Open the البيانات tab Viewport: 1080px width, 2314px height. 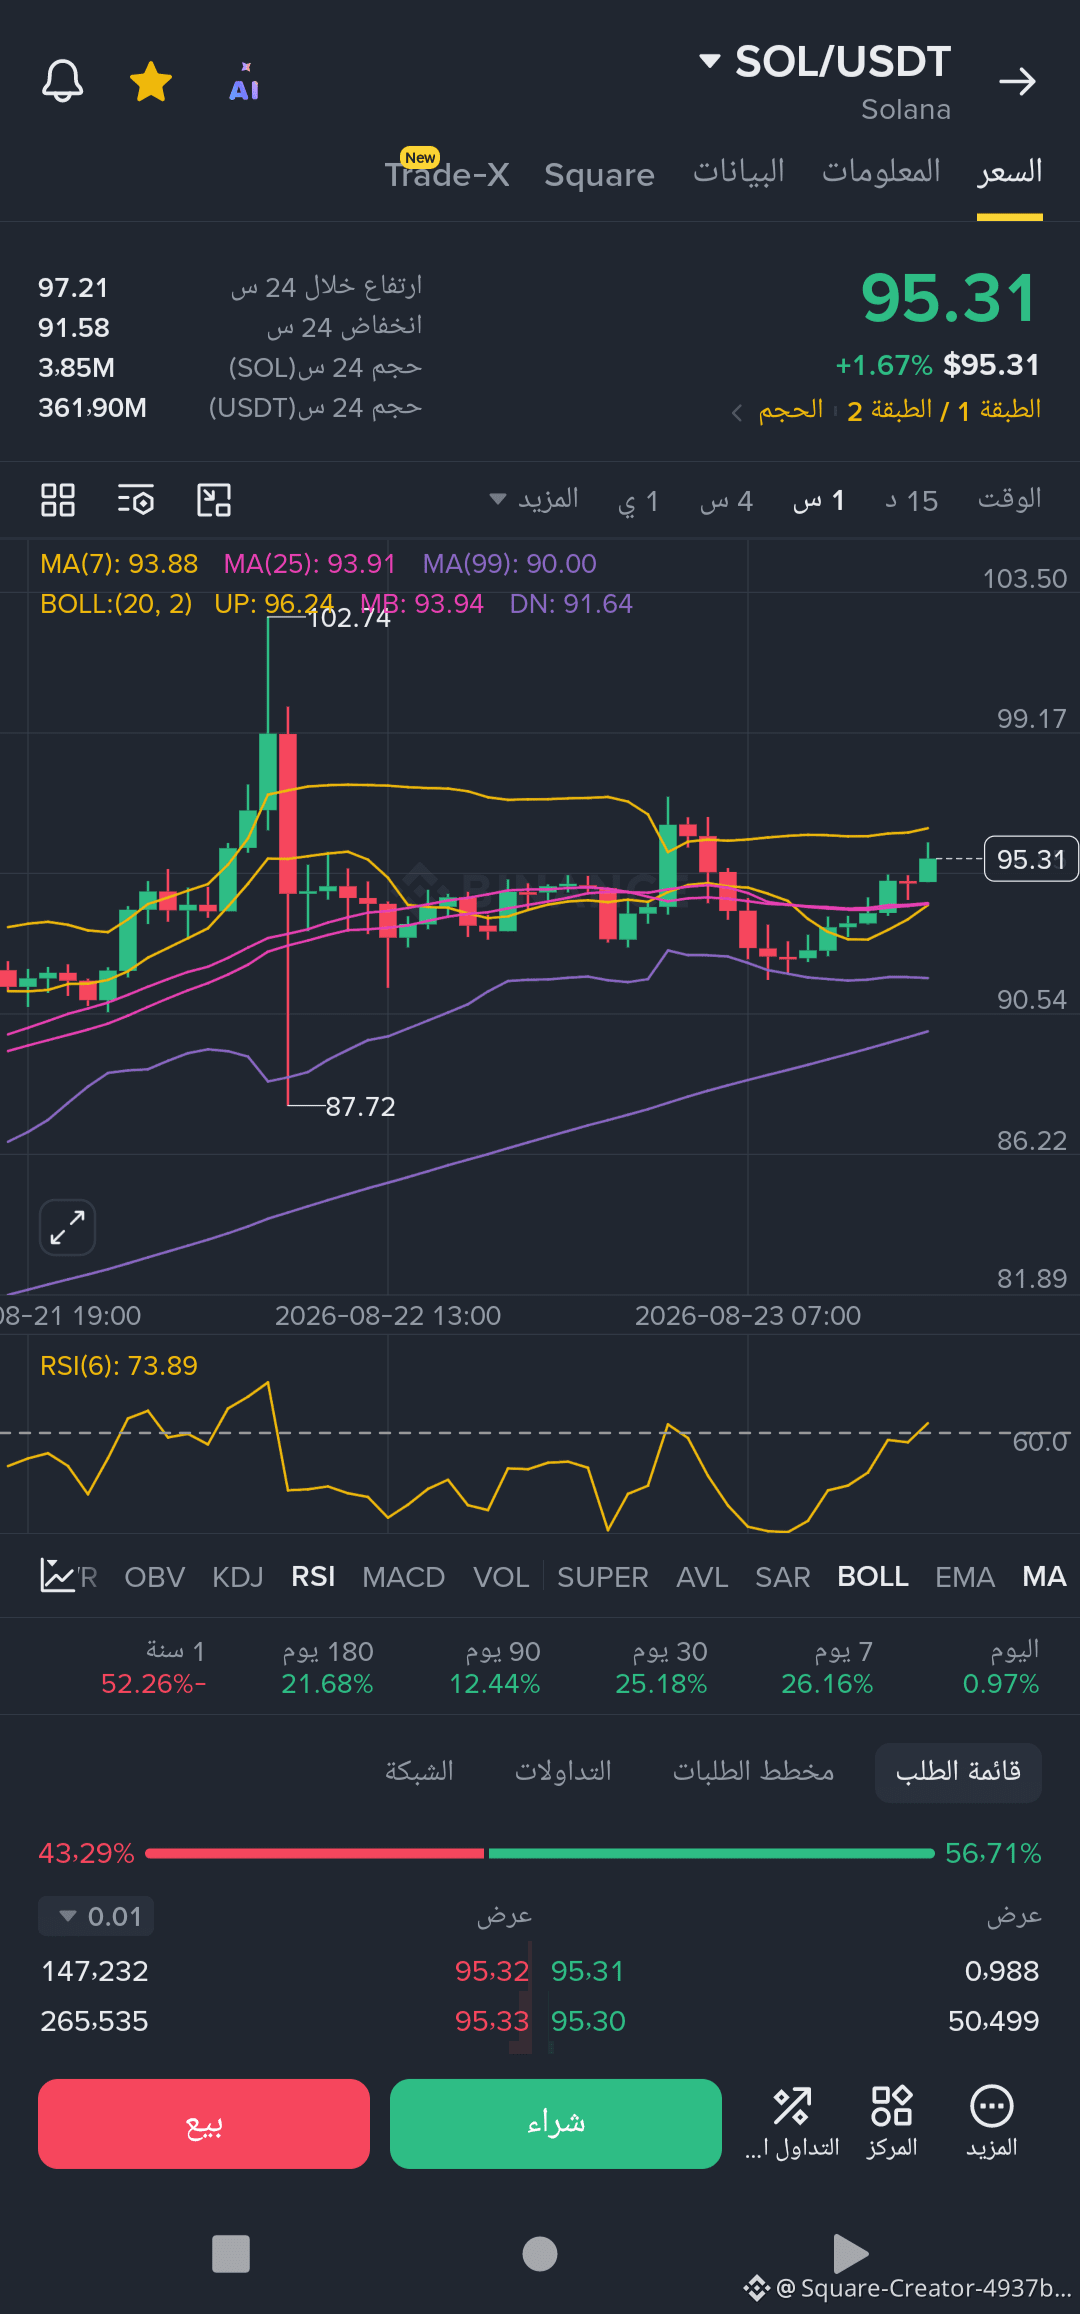pyautogui.click(x=739, y=171)
